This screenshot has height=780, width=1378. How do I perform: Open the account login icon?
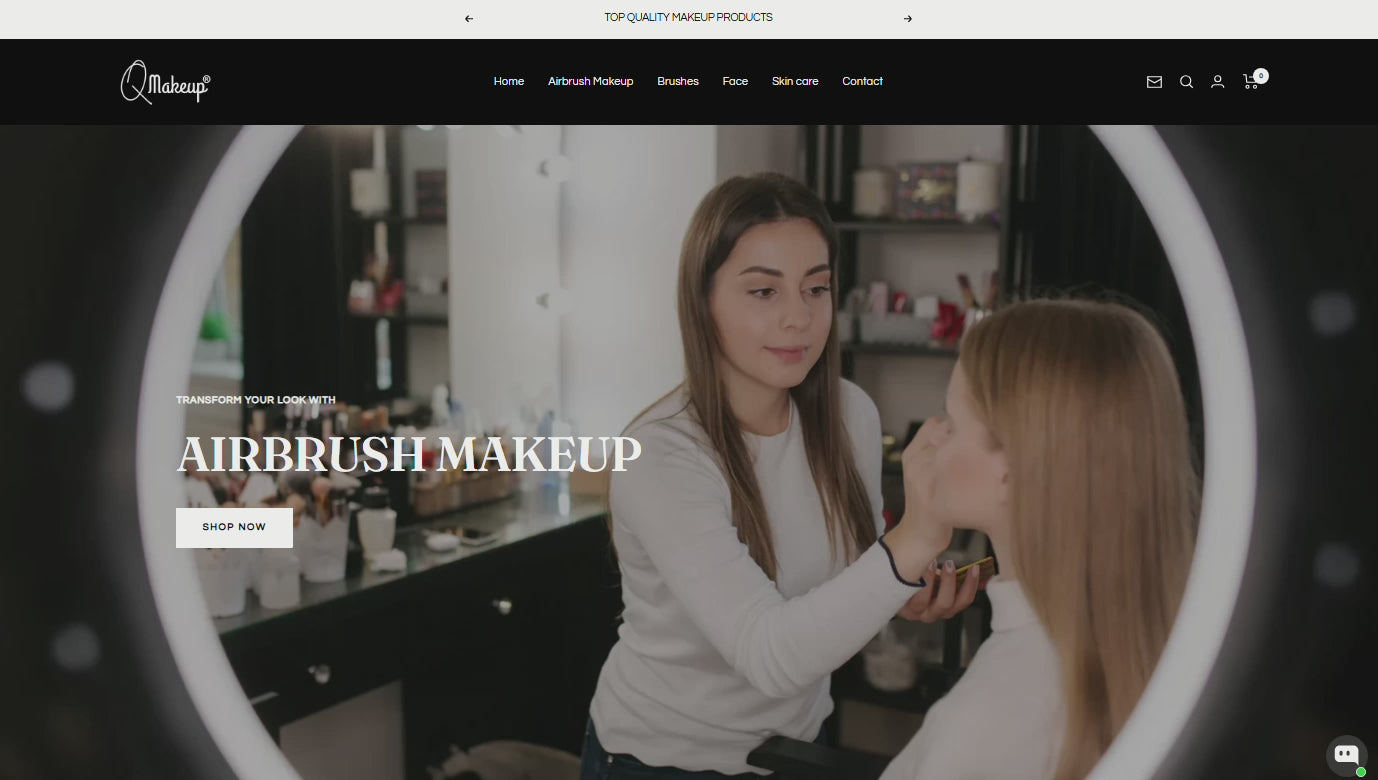coord(1217,82)
